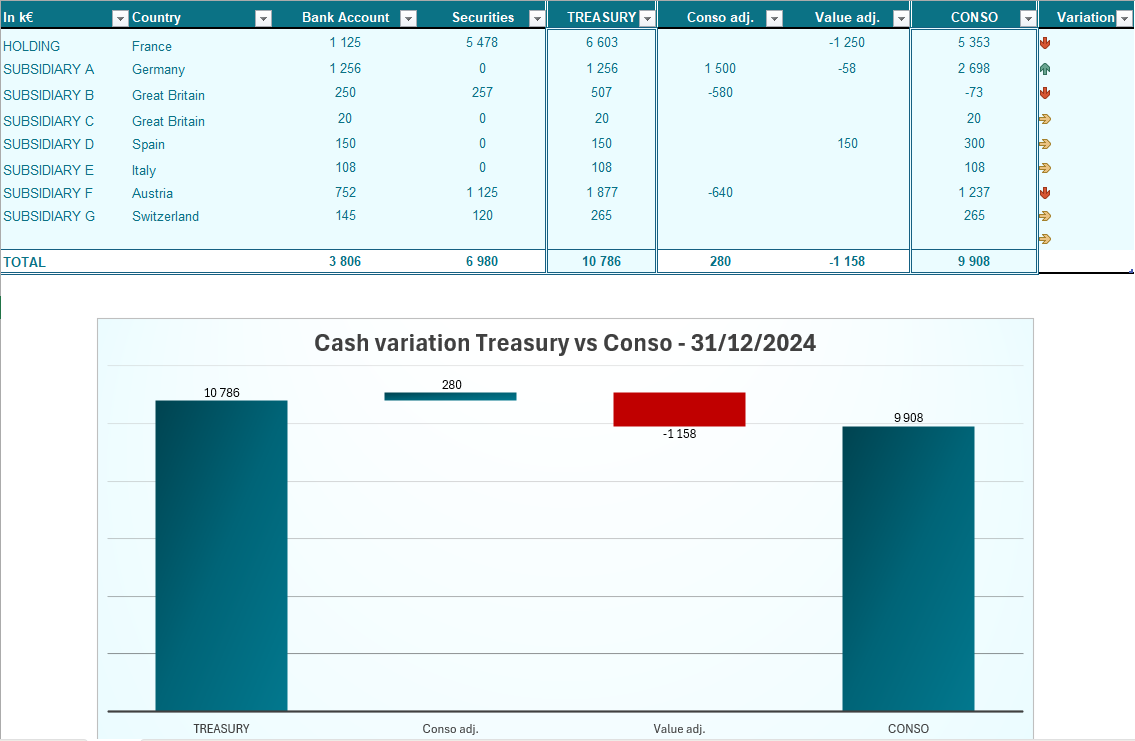Click the yellow variation arrow for SUBSIDIARY E
This screenshot has width=1135, height=741.
[x=1045, y=168]
